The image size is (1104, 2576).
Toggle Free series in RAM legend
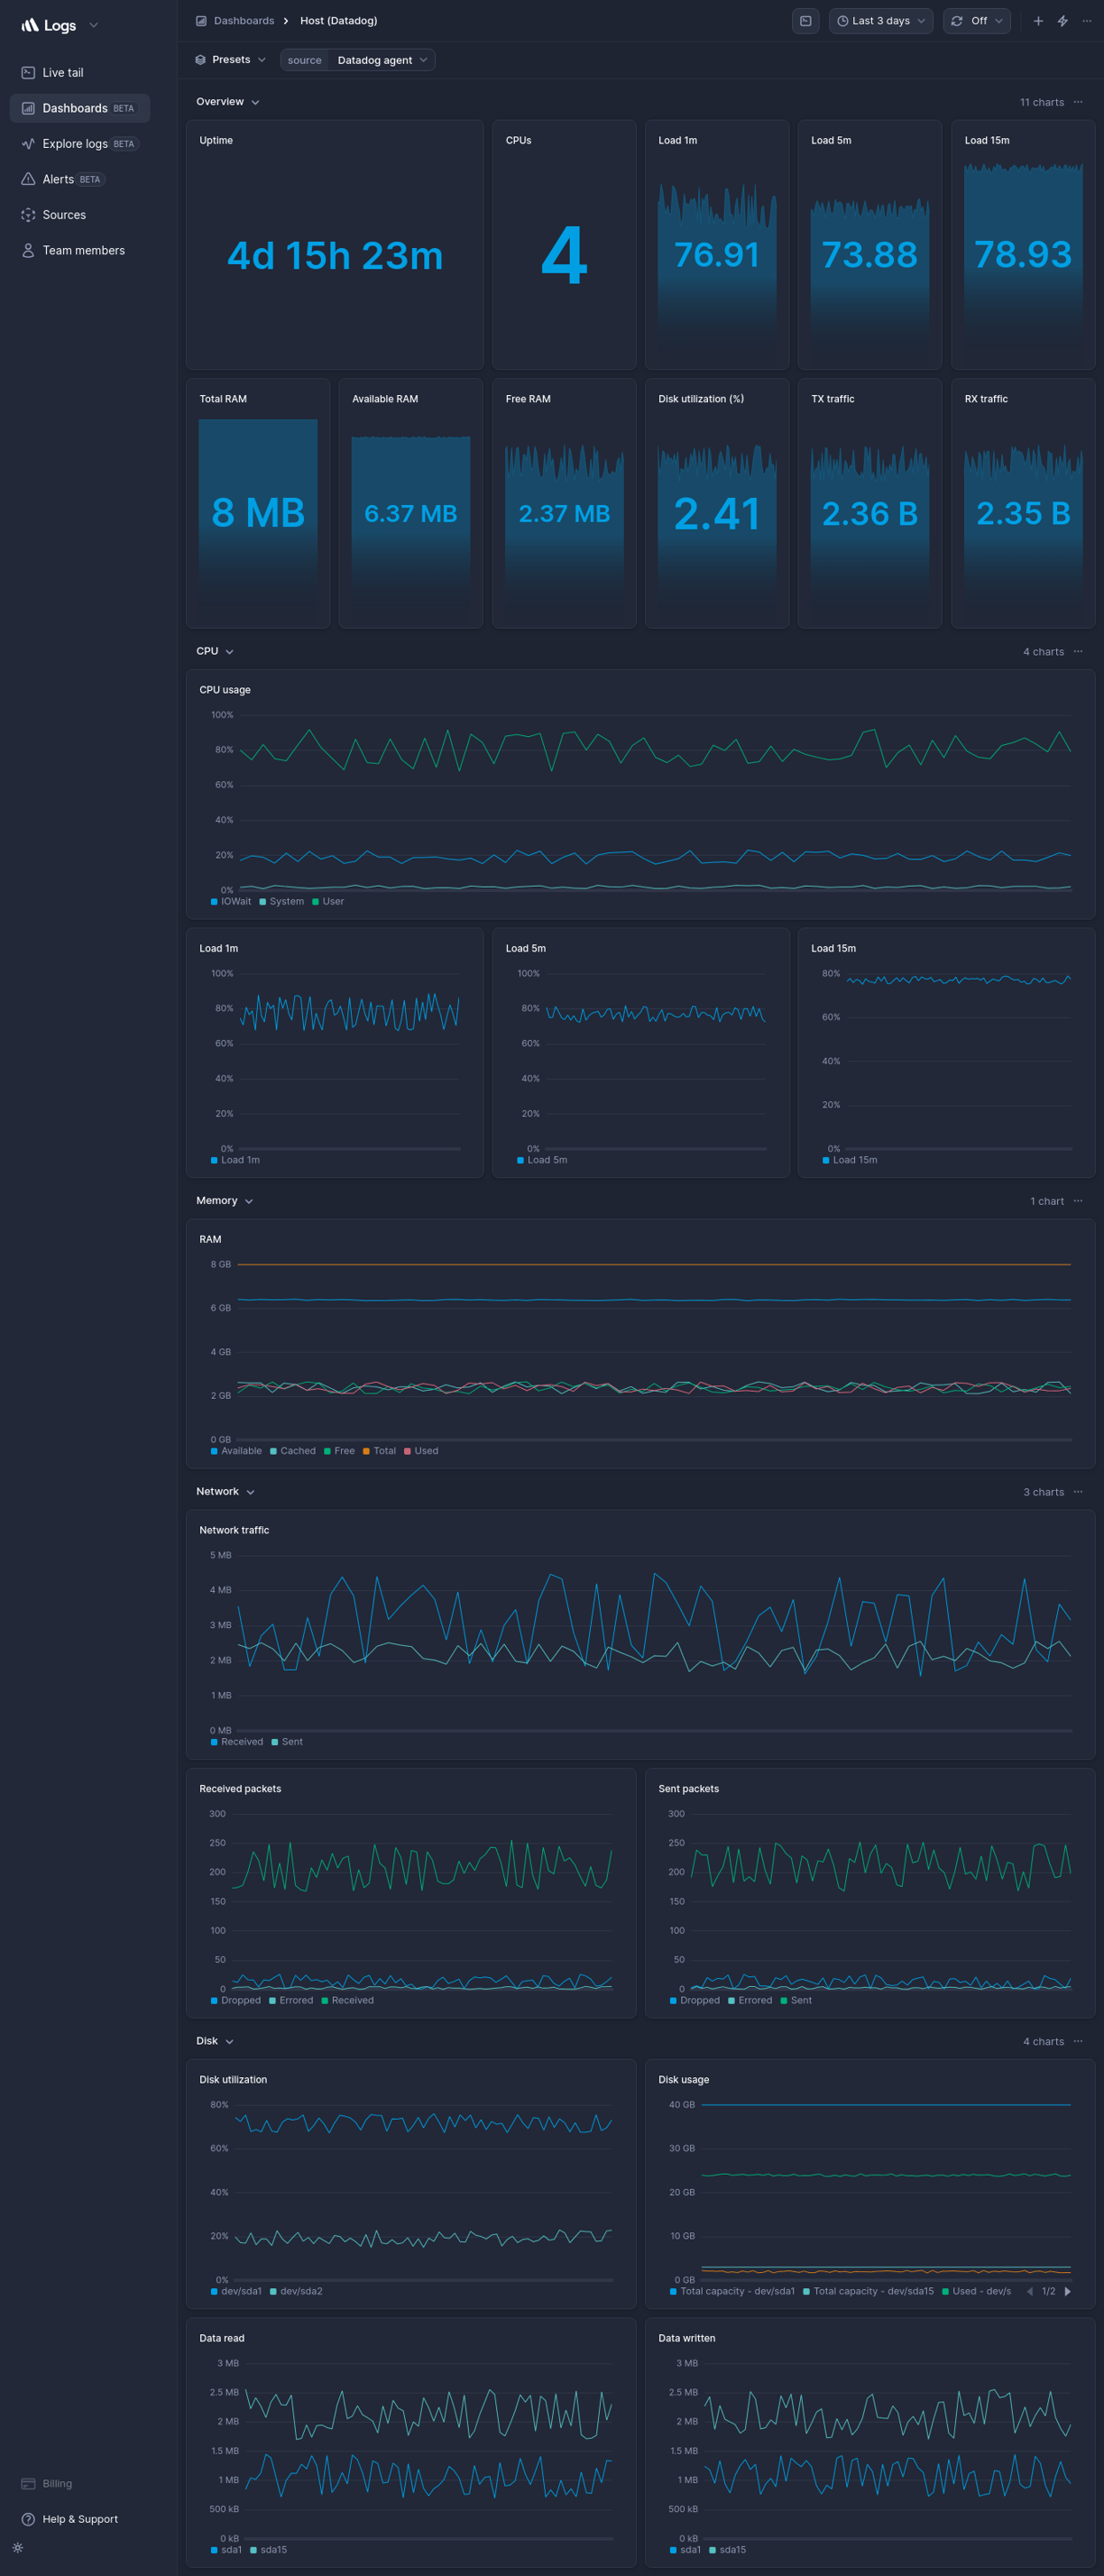coord(339,1450)
